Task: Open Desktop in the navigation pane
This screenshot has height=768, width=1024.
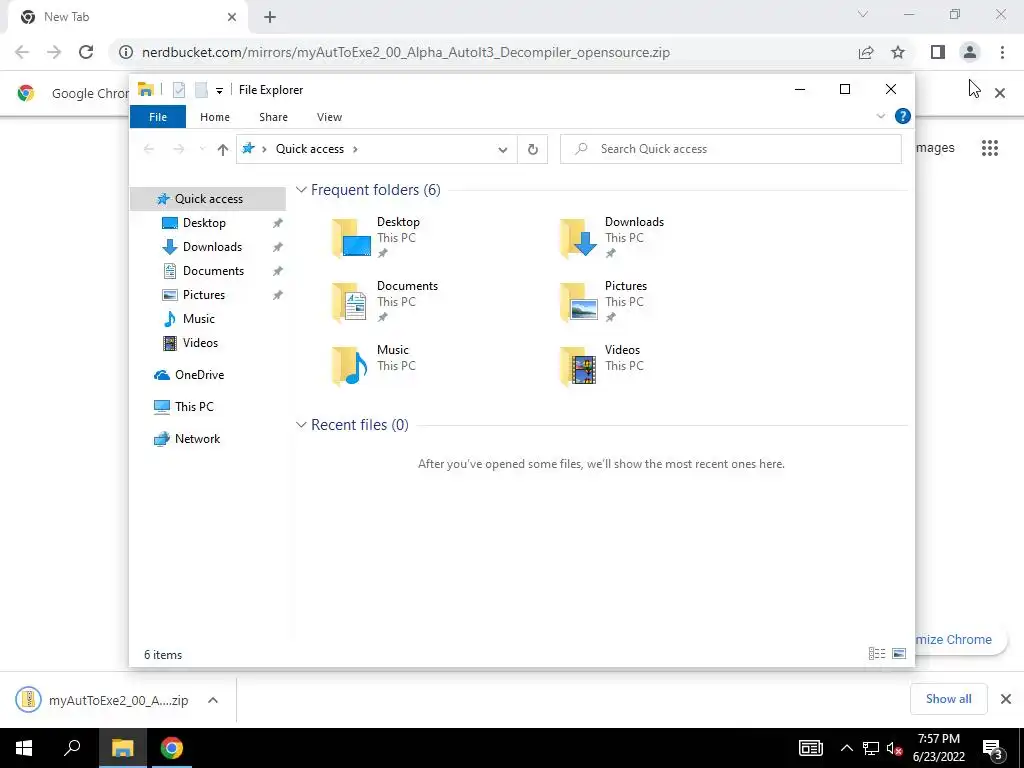Action: (x=204, y=223)
